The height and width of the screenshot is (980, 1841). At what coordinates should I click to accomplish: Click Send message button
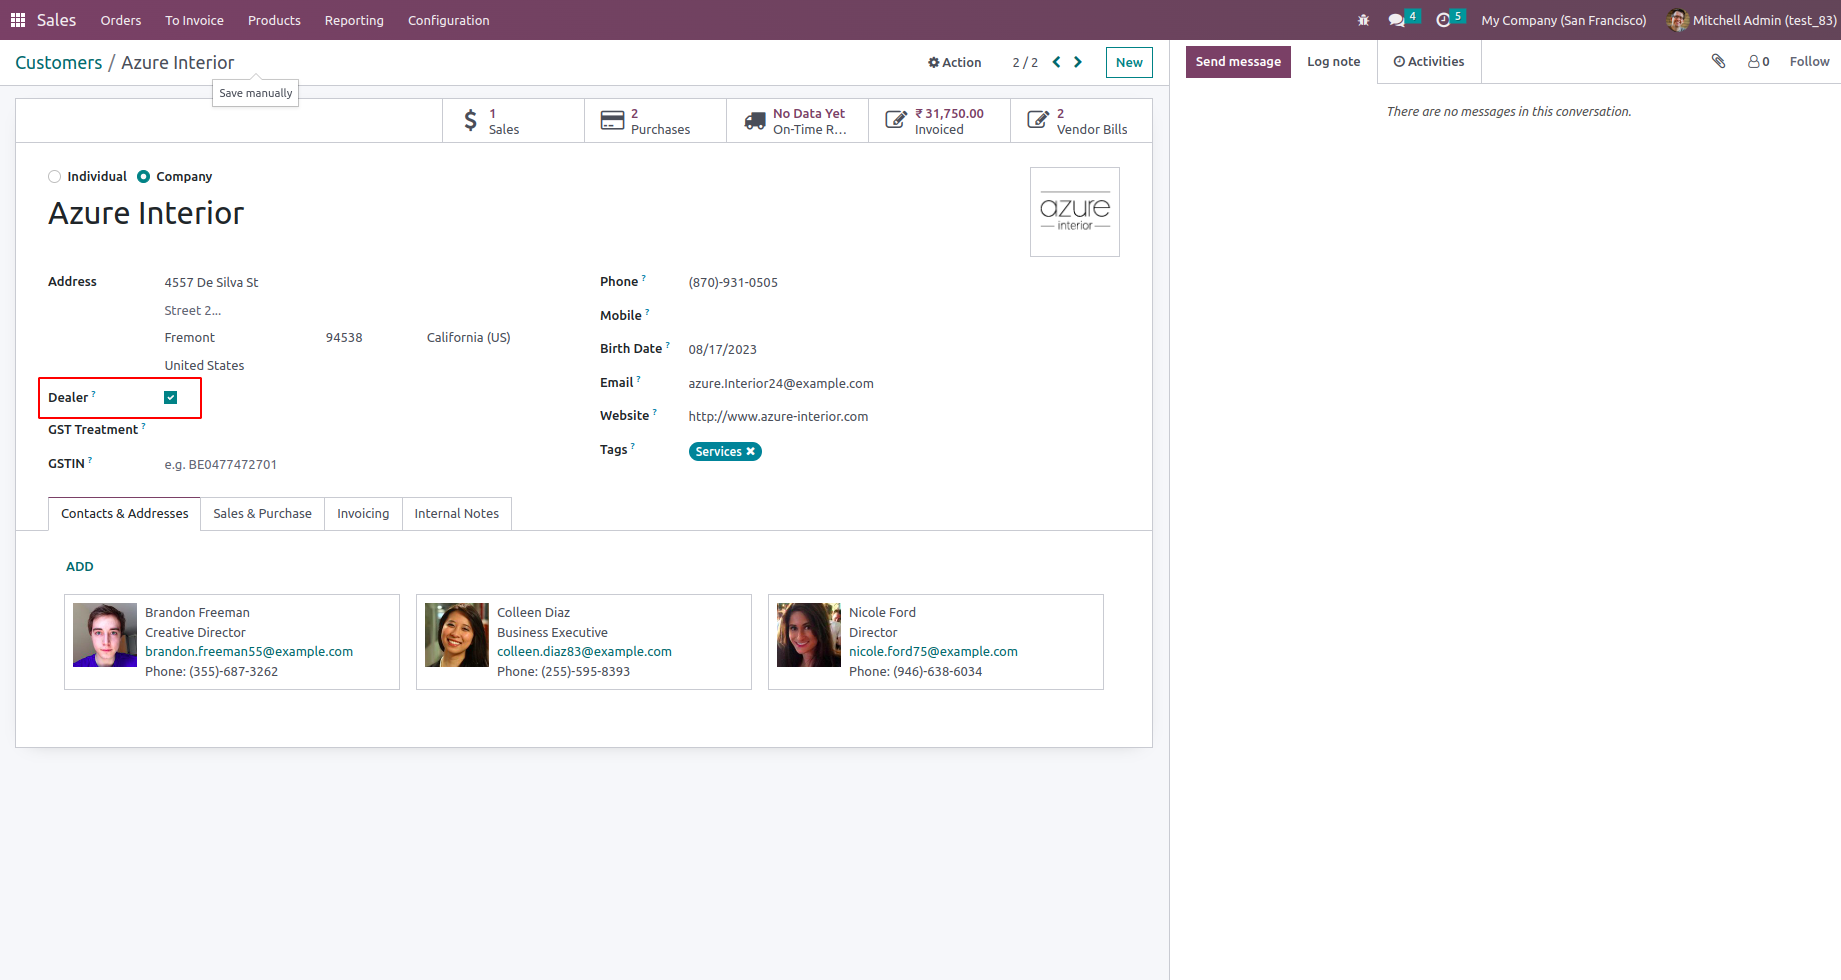click(x=1238, y=62)
